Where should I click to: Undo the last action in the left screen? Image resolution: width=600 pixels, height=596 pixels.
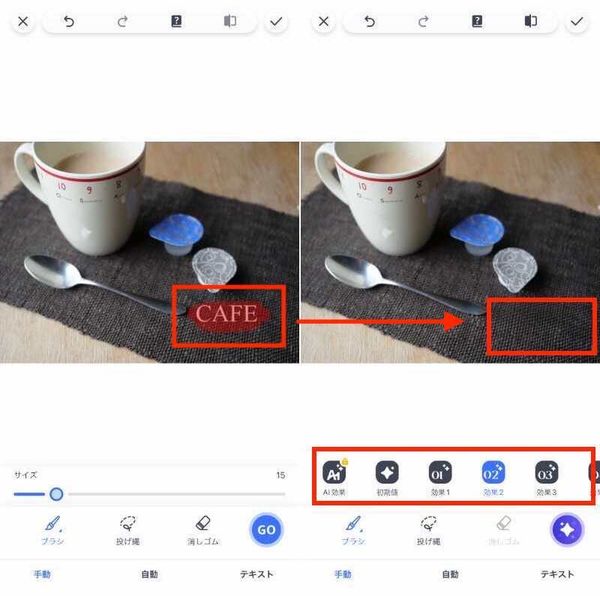click(69, 22)
